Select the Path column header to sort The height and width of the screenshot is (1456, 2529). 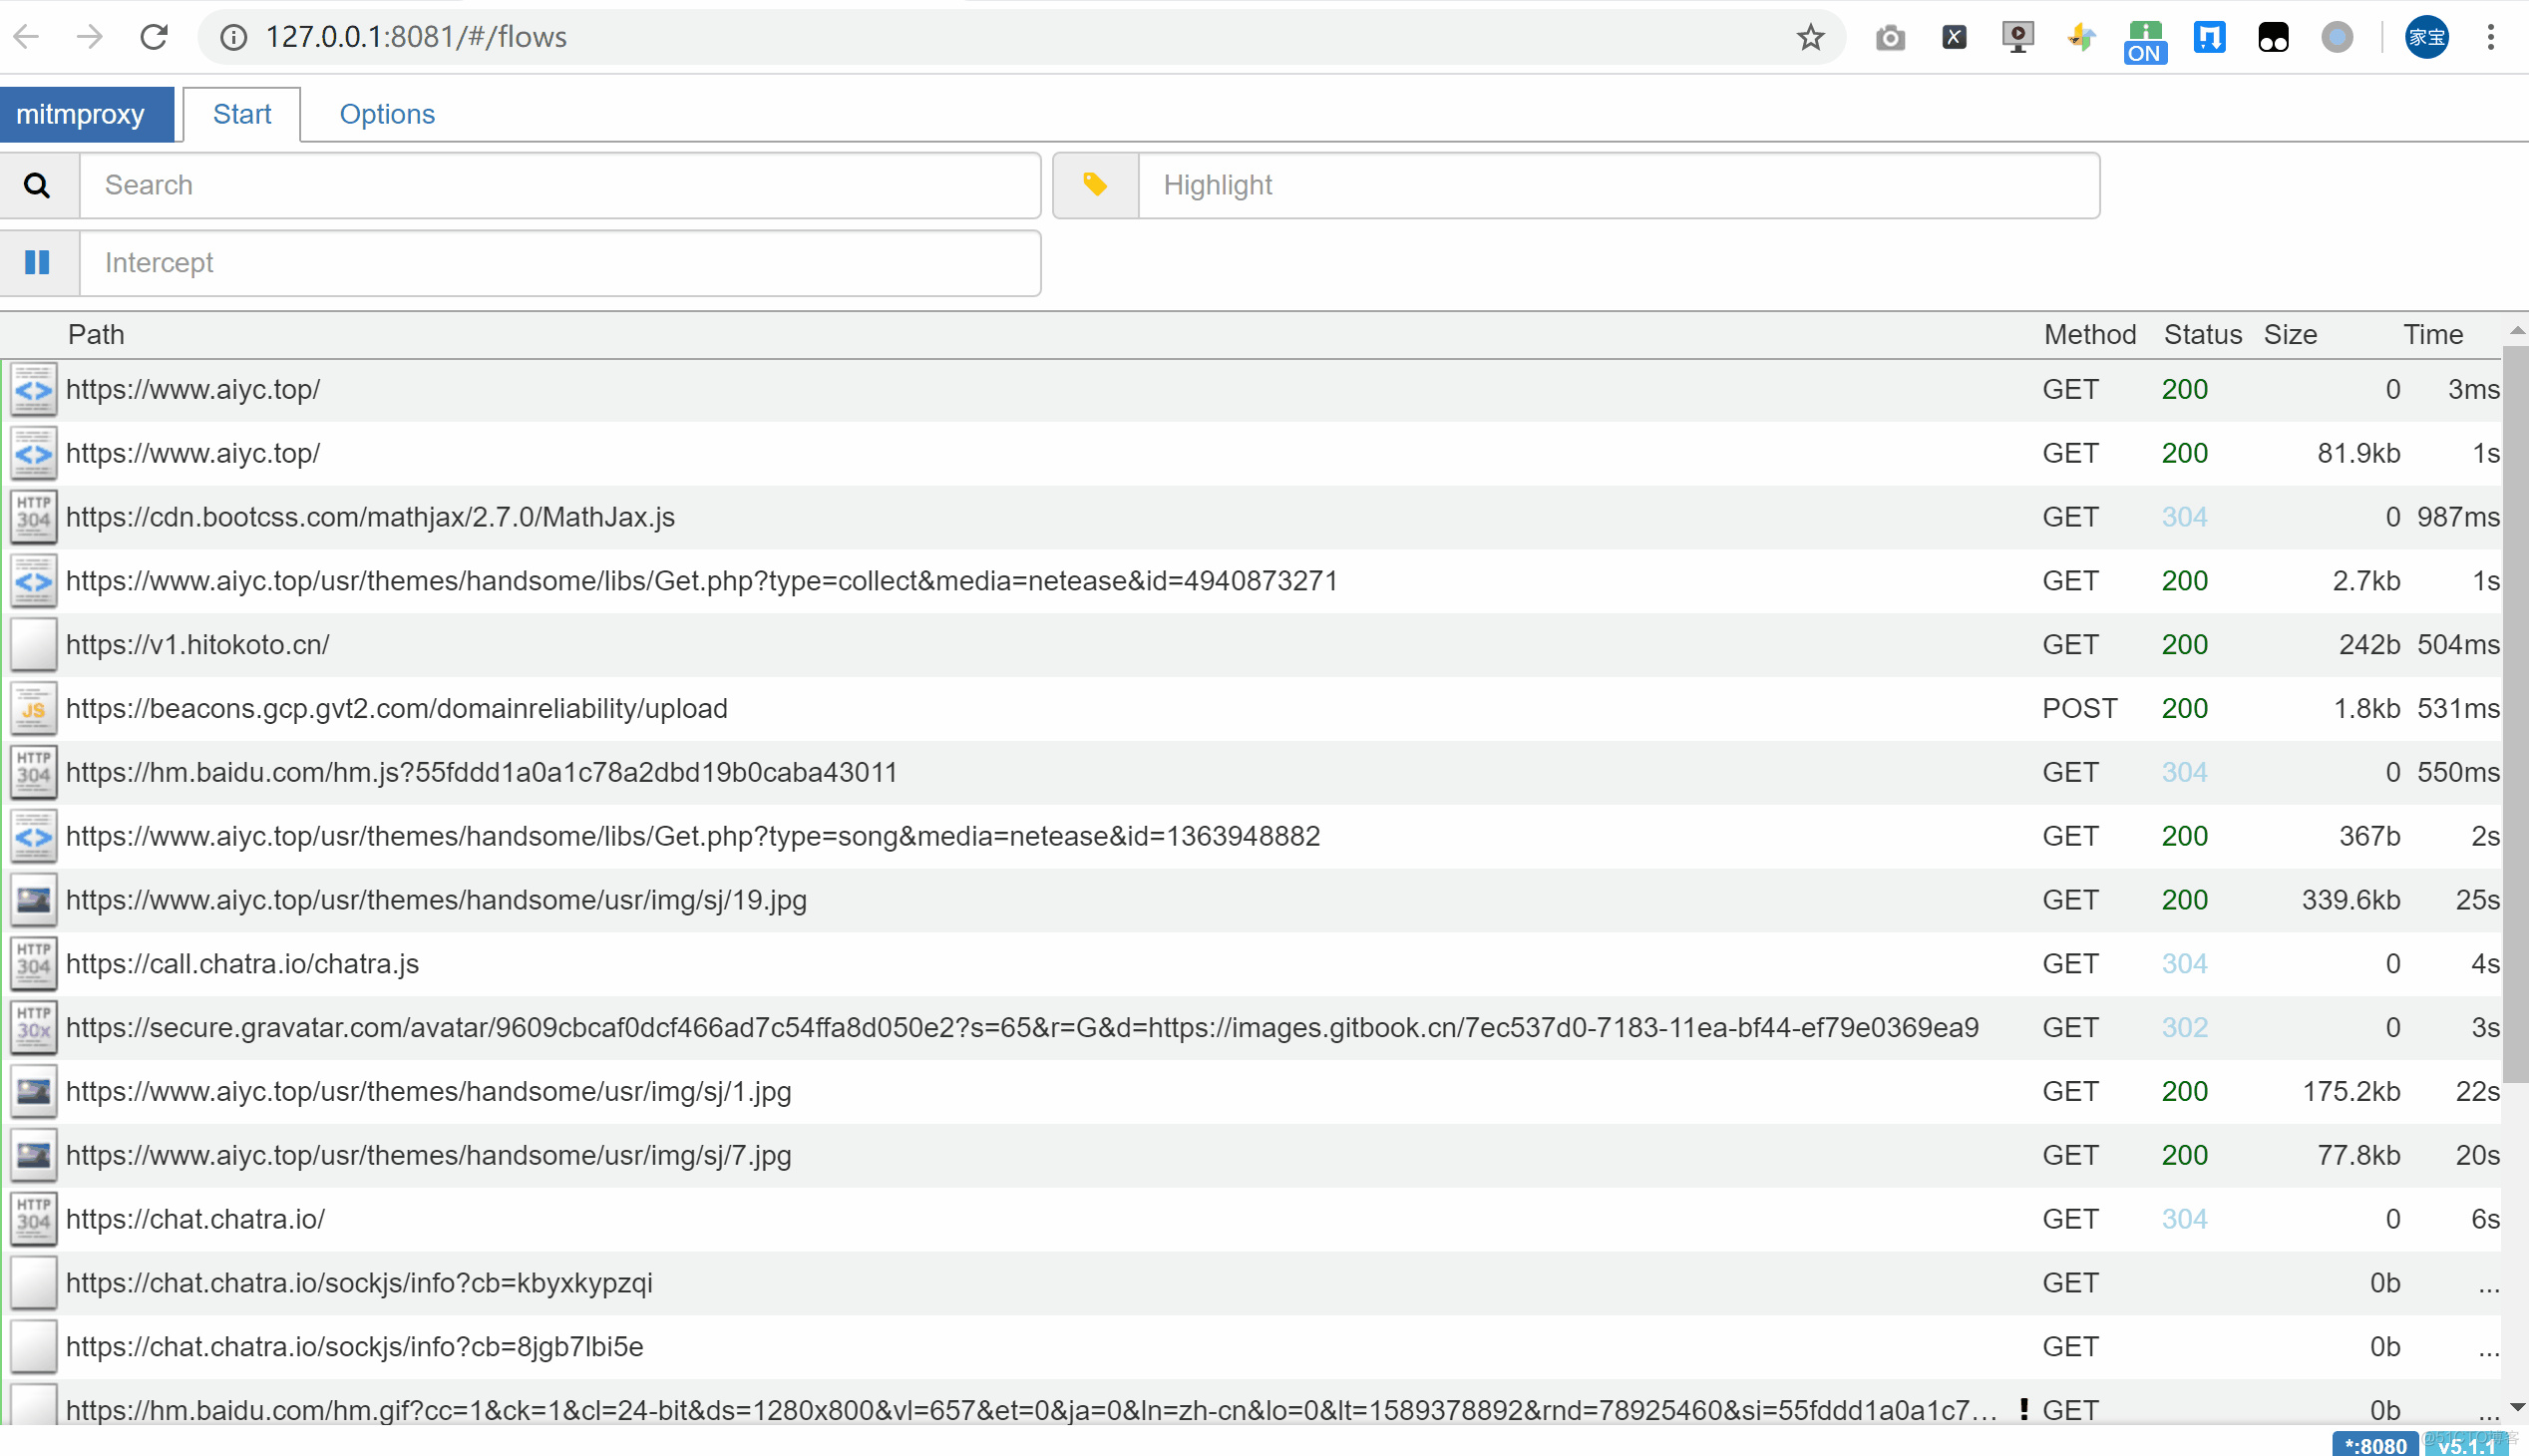pyautogui.click(x=94, y=334)
